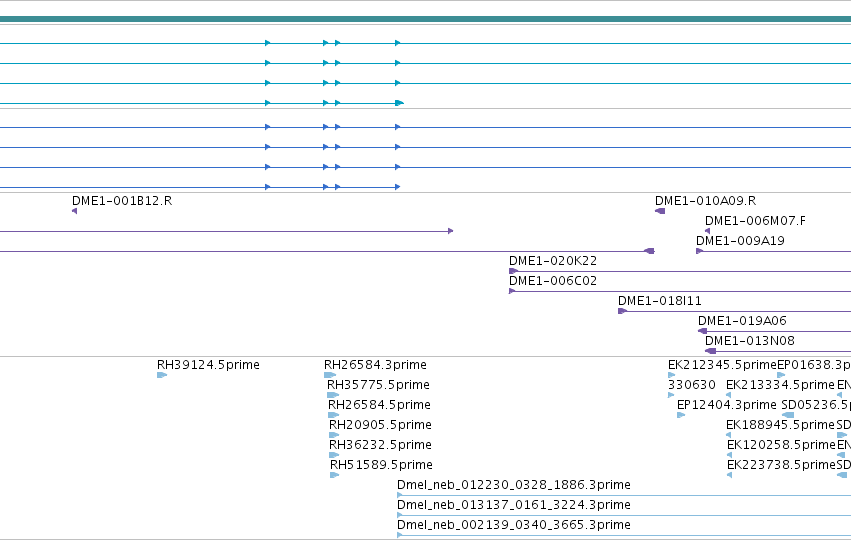The width and height of the screenshot is (851, 540).
Task: Select the DME1-001B12.R feature label
Action: click(122, 201)
